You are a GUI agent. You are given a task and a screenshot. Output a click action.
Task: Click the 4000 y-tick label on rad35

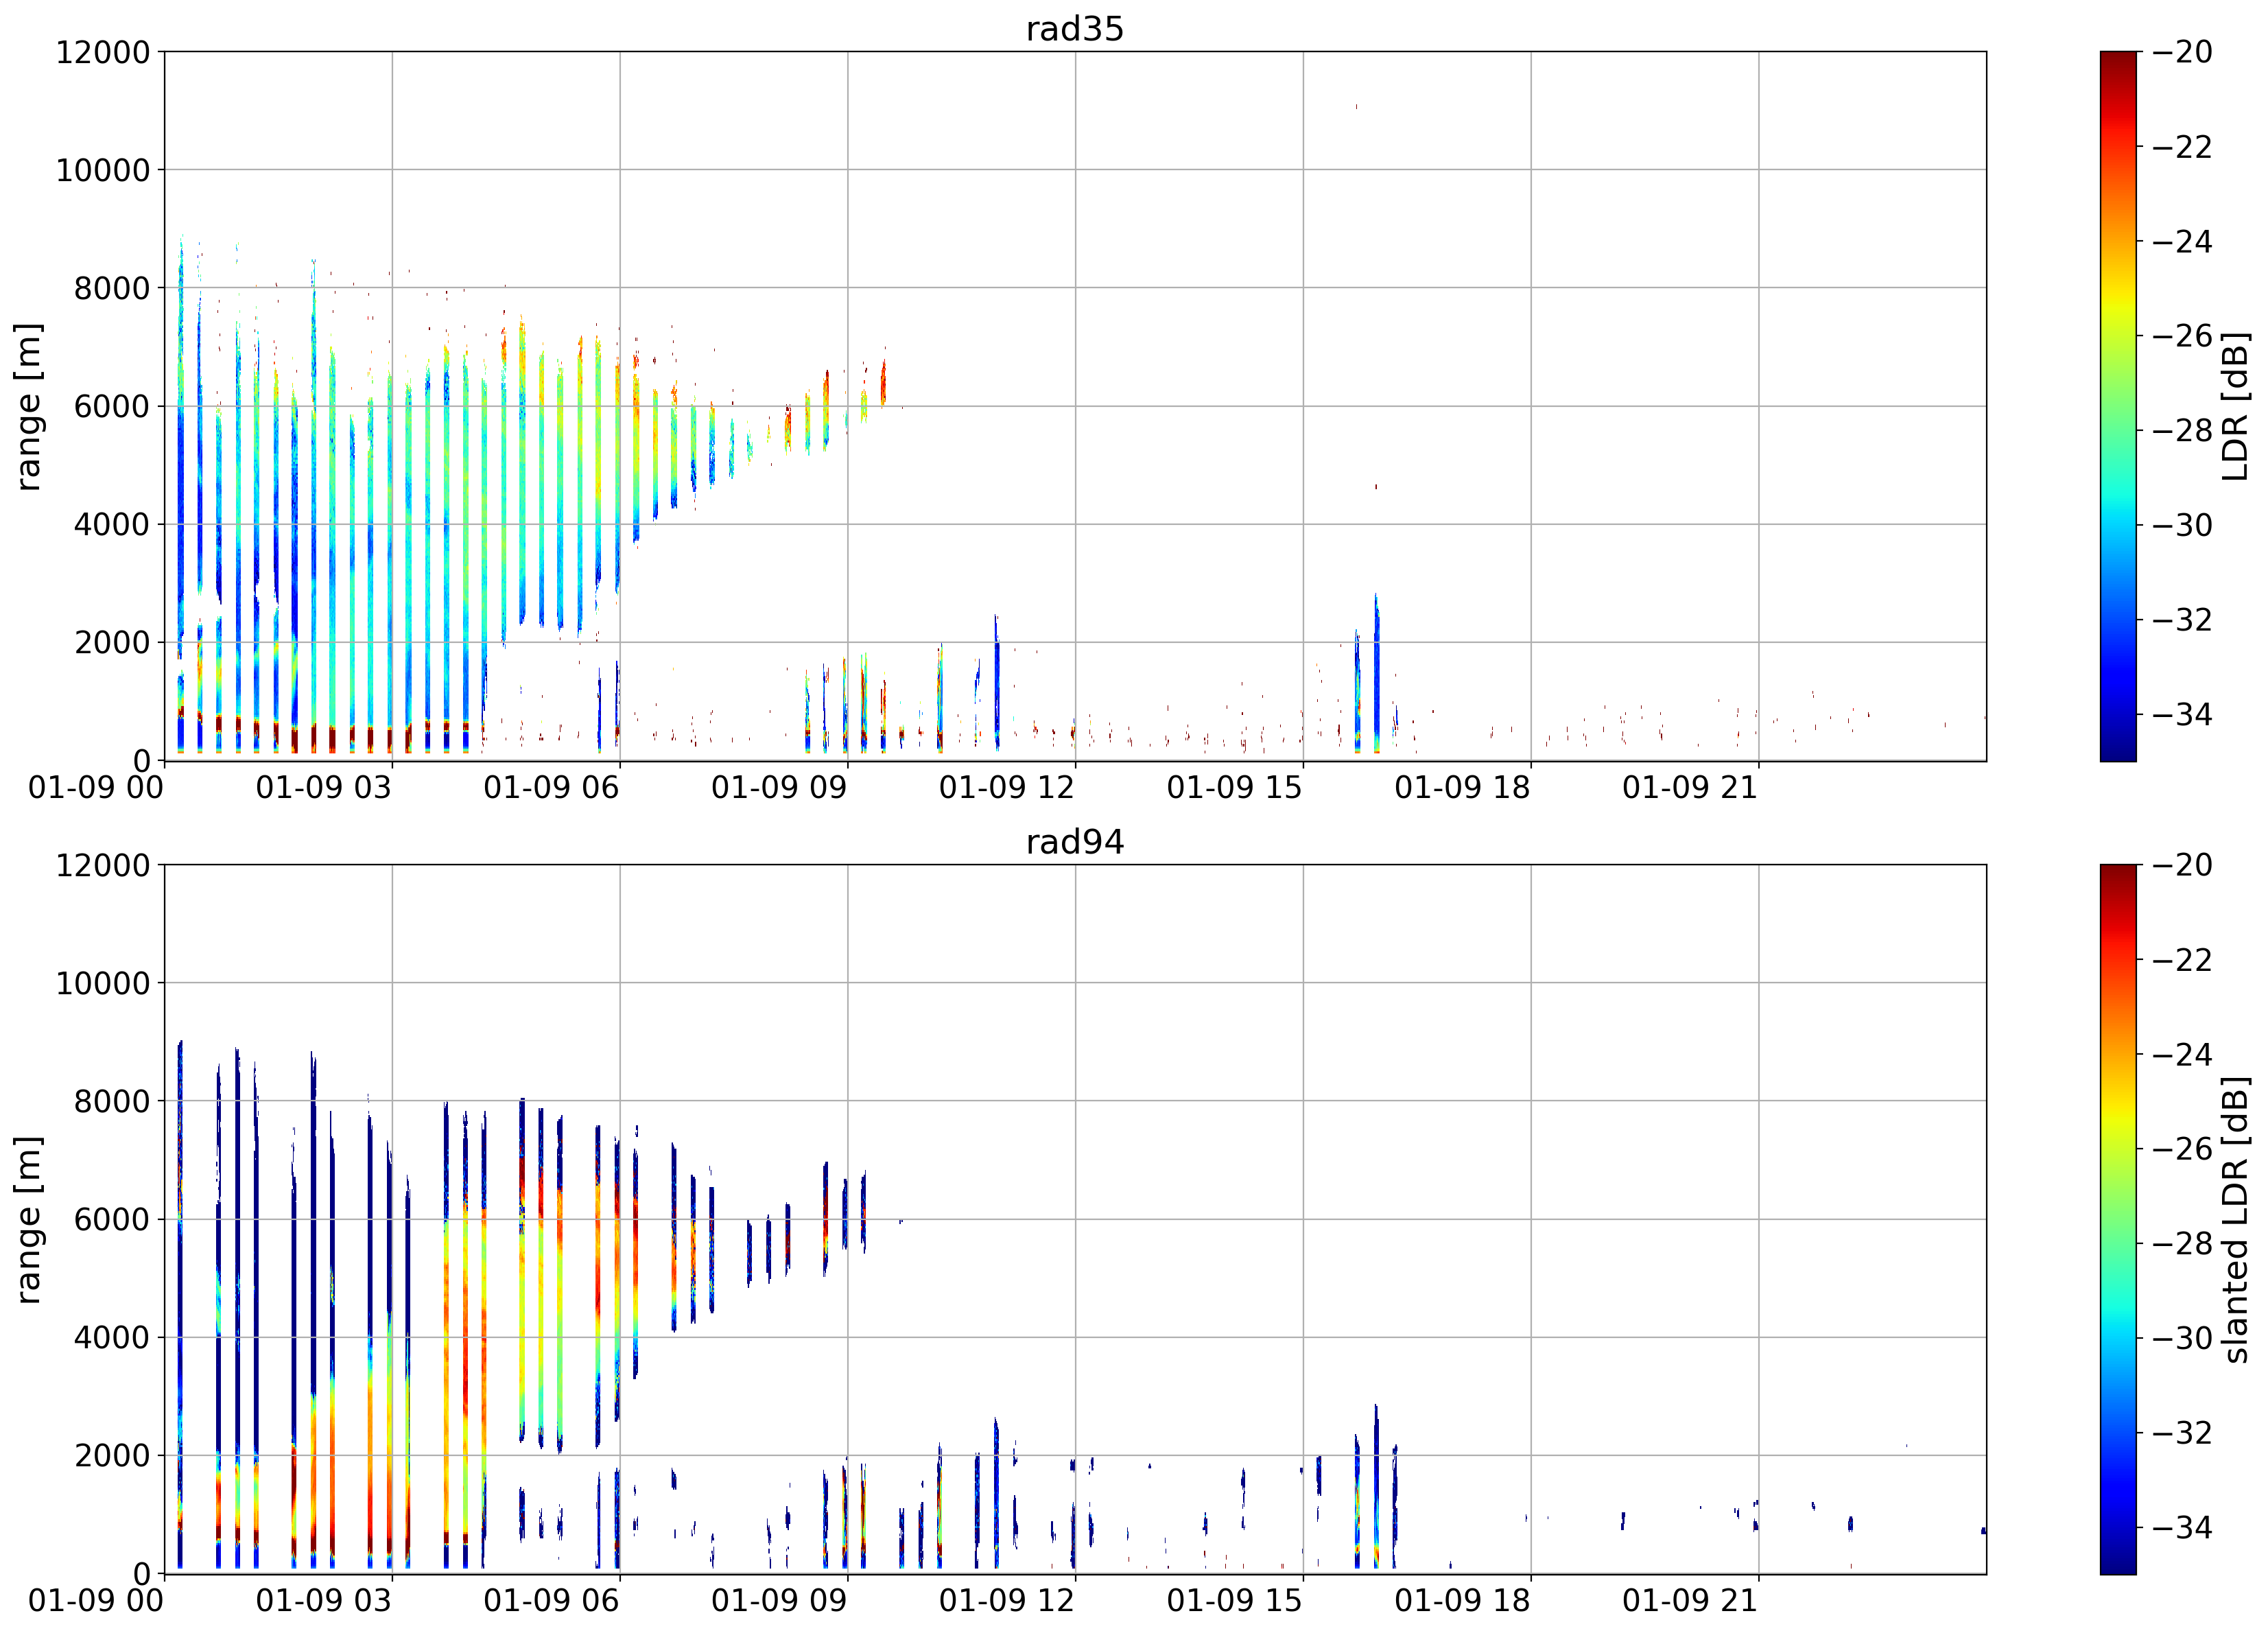(x=112, y=524)
